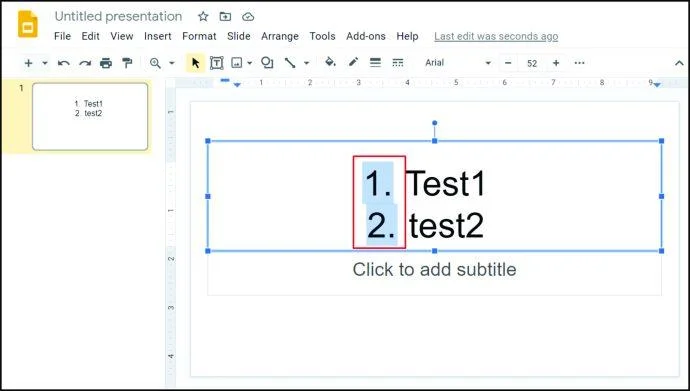This screenshot has height=391, width=690.
Task: Open the insert image dropdown arrow
Action: click(250, 63)
